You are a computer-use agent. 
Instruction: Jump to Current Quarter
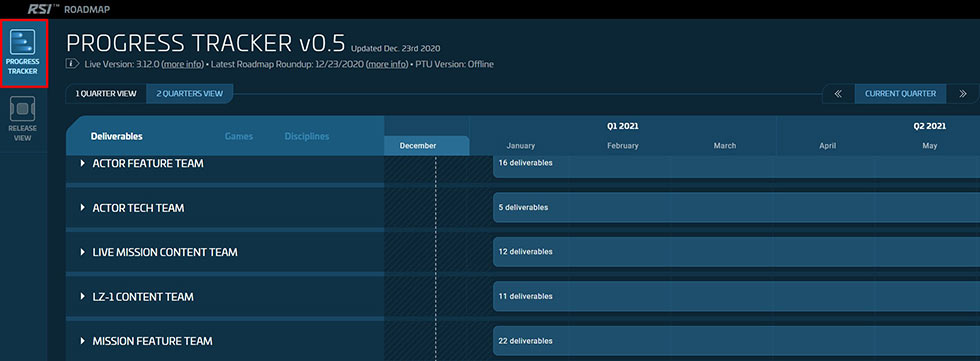[x=901, y=94]
